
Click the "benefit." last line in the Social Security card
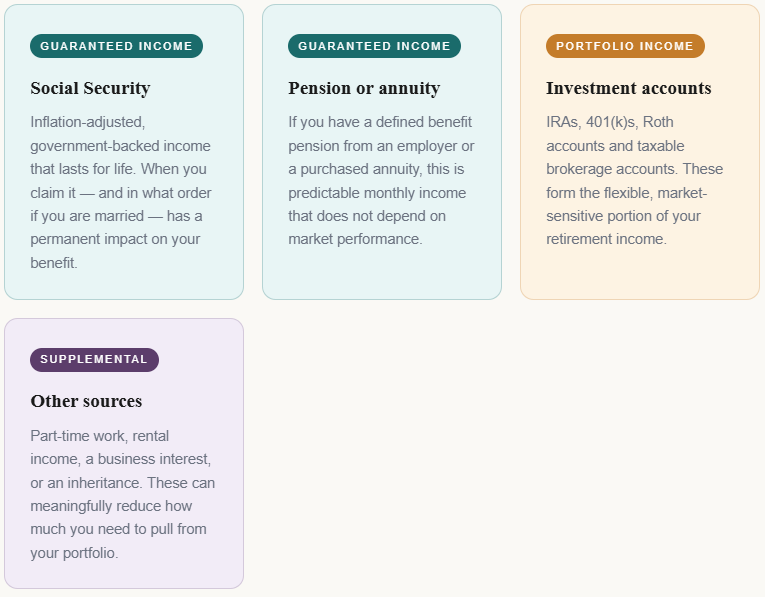(54, 263)
